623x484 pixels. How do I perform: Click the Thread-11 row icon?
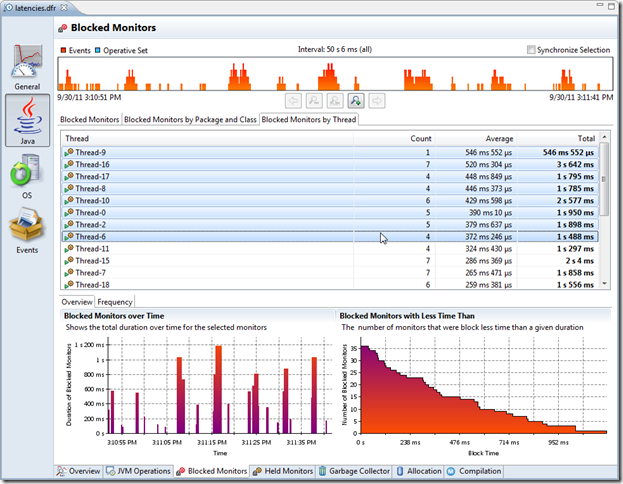[69, 249]
